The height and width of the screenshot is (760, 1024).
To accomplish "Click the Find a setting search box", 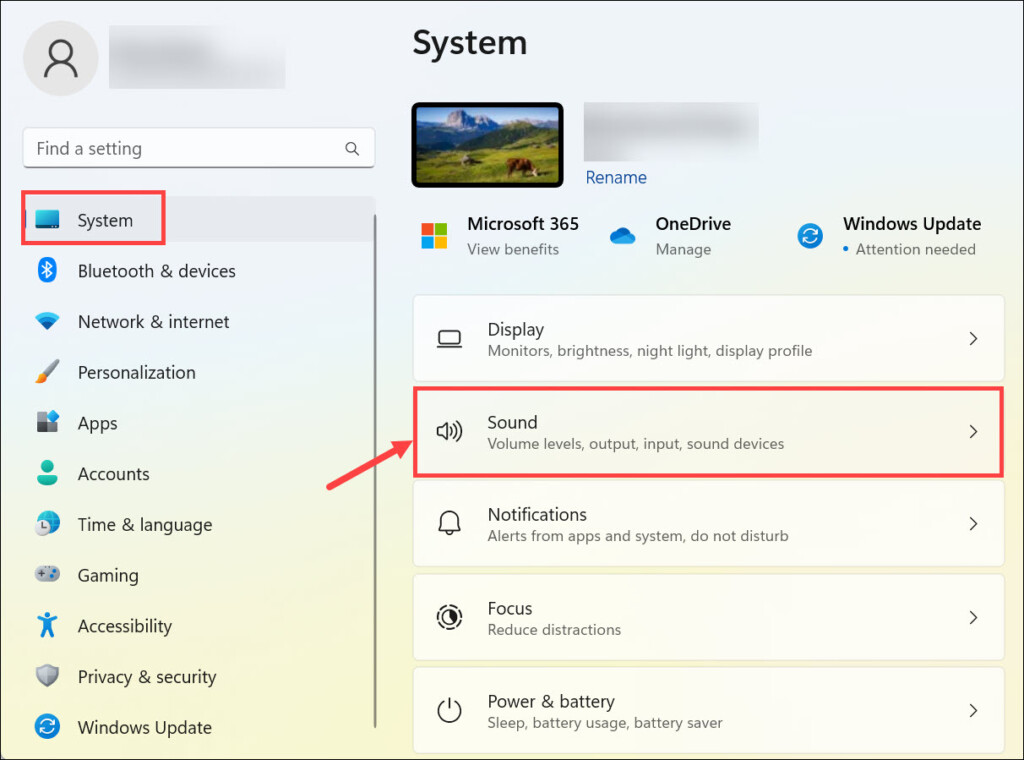I will pos(185,148).
